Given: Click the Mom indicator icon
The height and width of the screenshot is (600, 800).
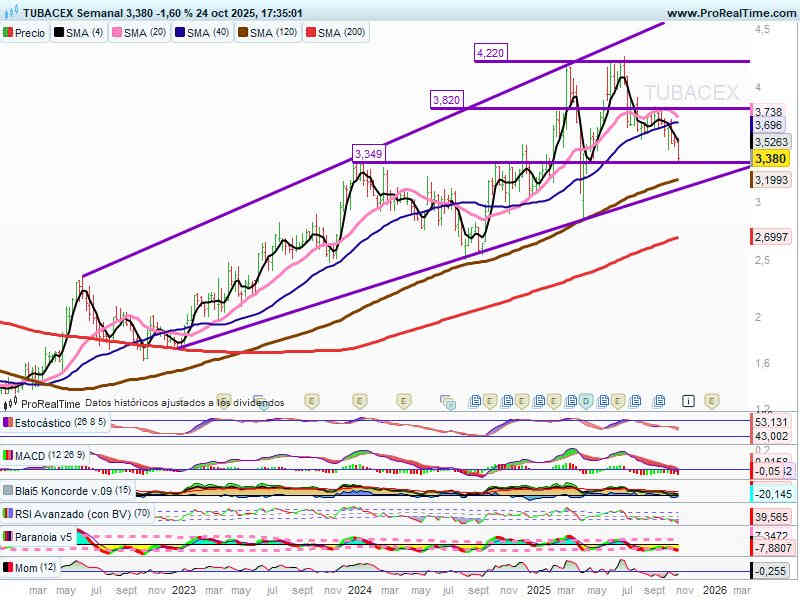Looking at the screenshot, I should coord(7,568).
